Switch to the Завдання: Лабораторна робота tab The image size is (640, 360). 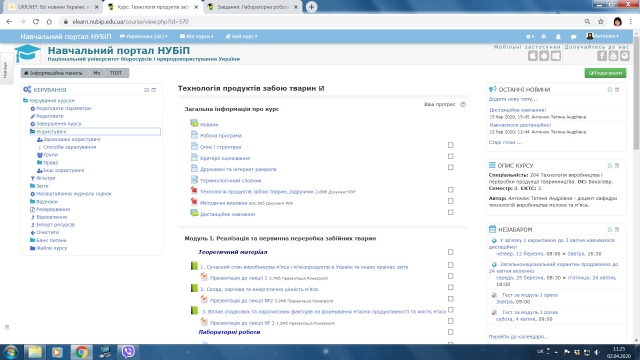pos(253,7)
